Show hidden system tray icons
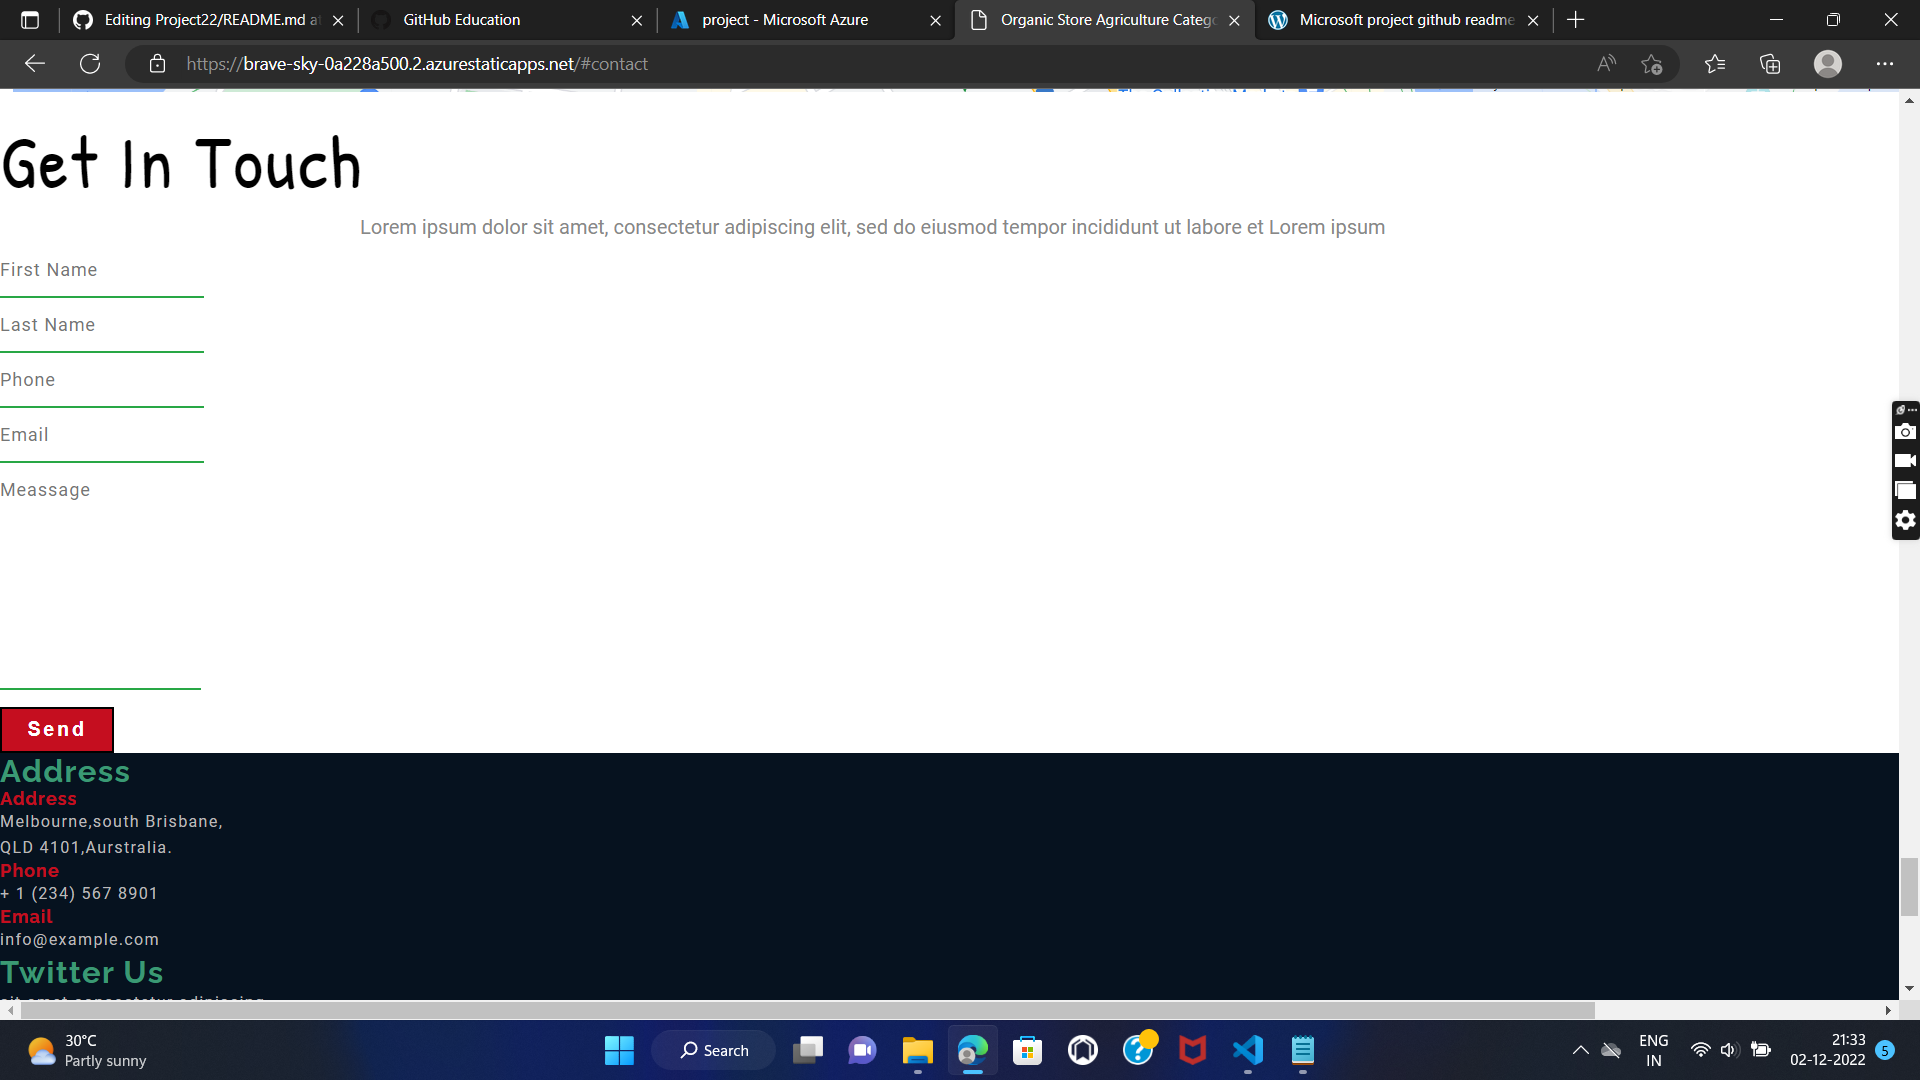The image size is (1920, 1080). [1580, 1050]
